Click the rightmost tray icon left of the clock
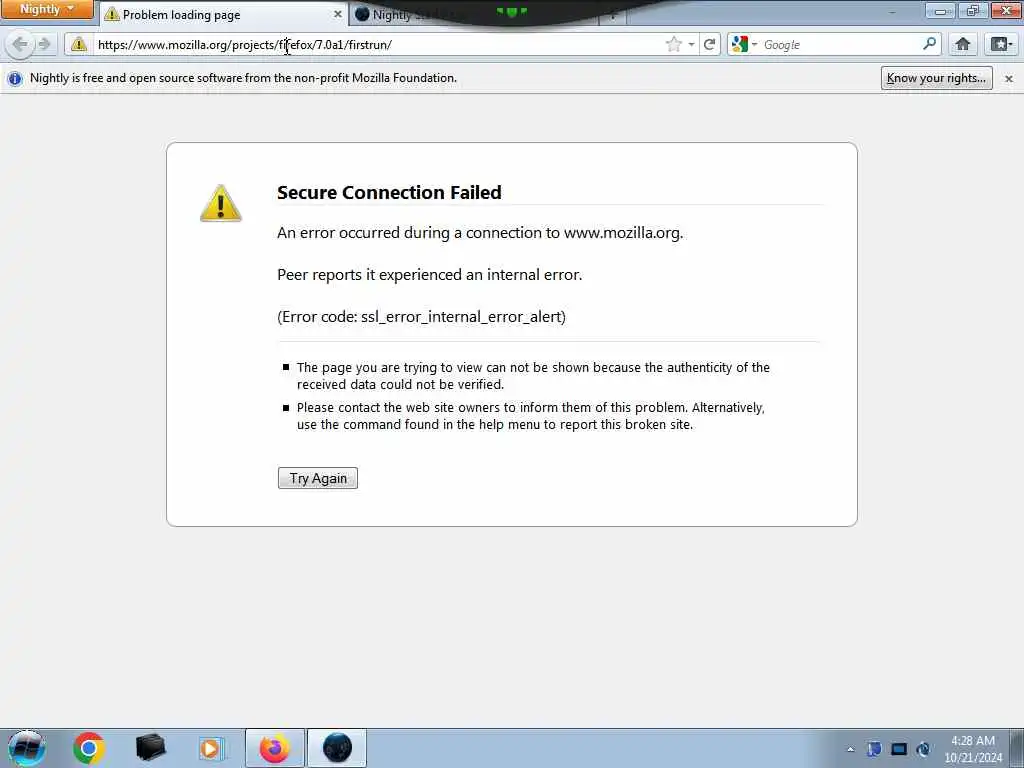The height and width of the screenshot is (768, 1024). (x=923, y=749)
